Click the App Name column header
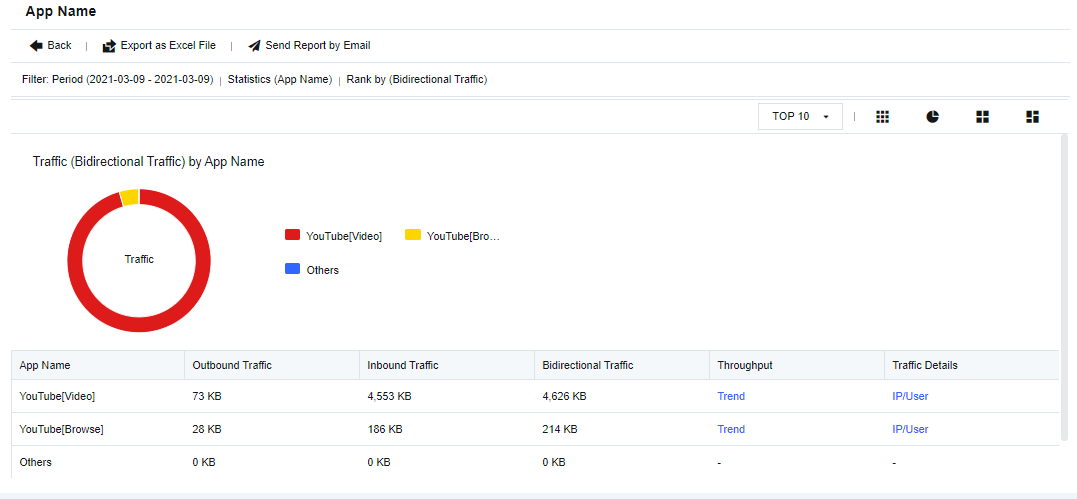This screenshot has width=1077, height=499. (45, 365)
